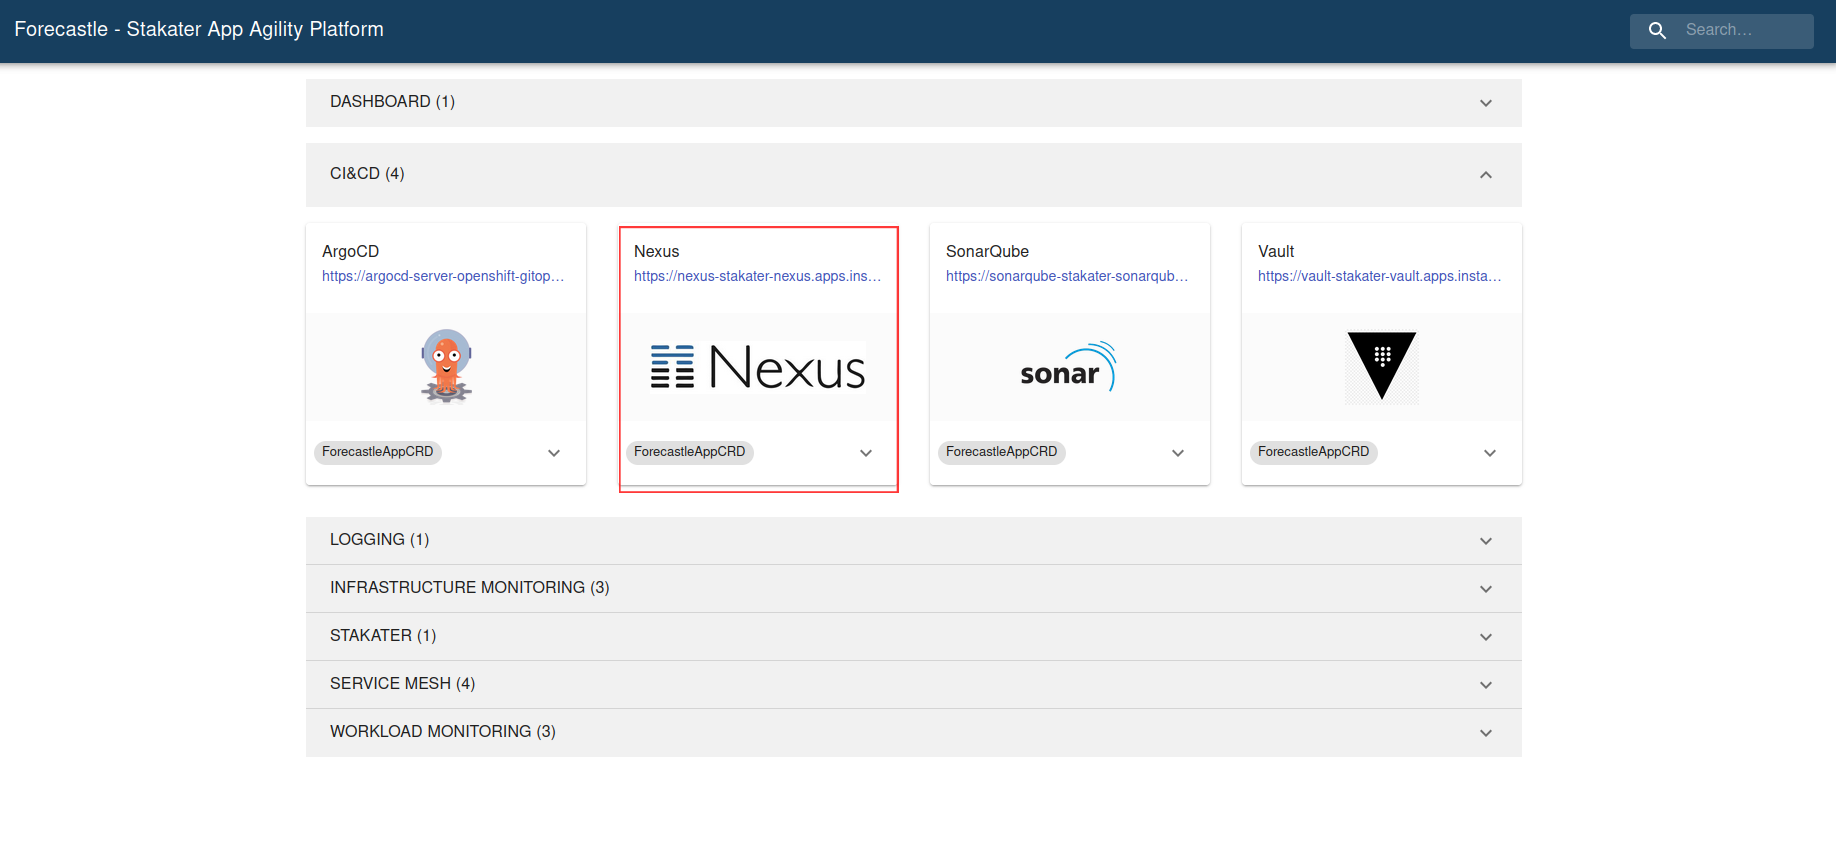Click the Forecastle platform title

pyautogui.click(x=199, y=30)
